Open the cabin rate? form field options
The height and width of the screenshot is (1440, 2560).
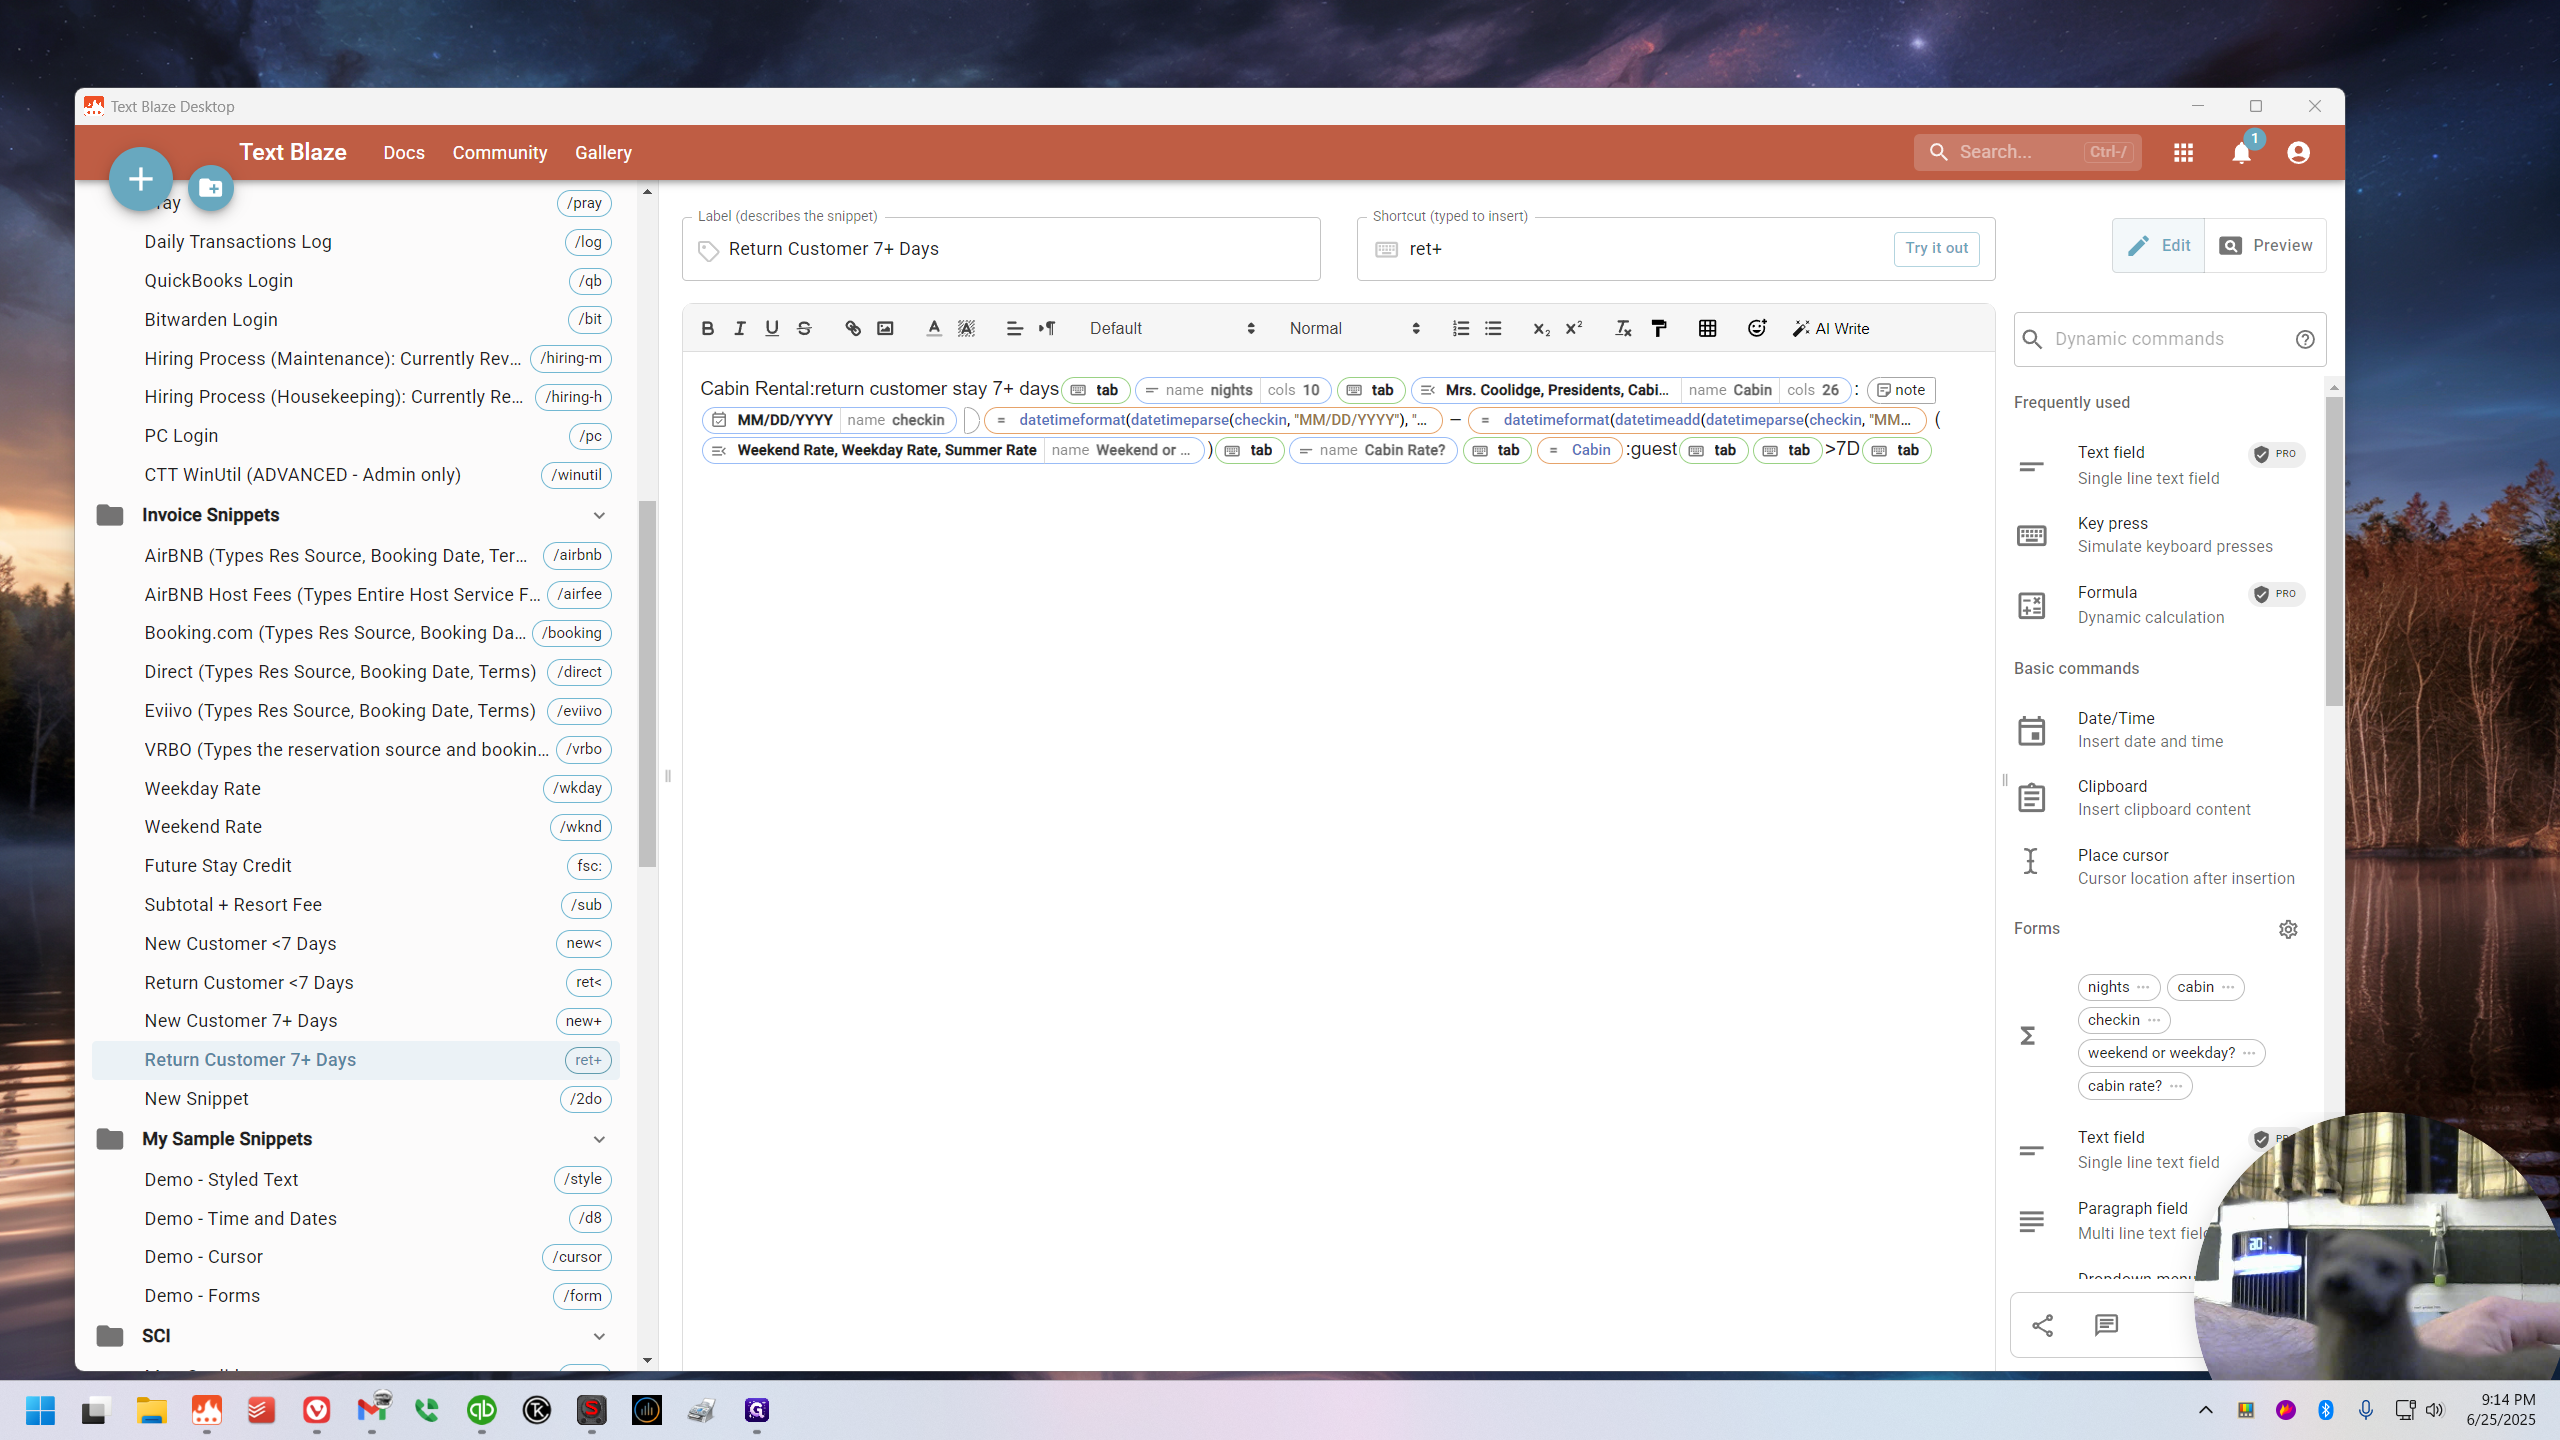[x=2176, y=1086]
